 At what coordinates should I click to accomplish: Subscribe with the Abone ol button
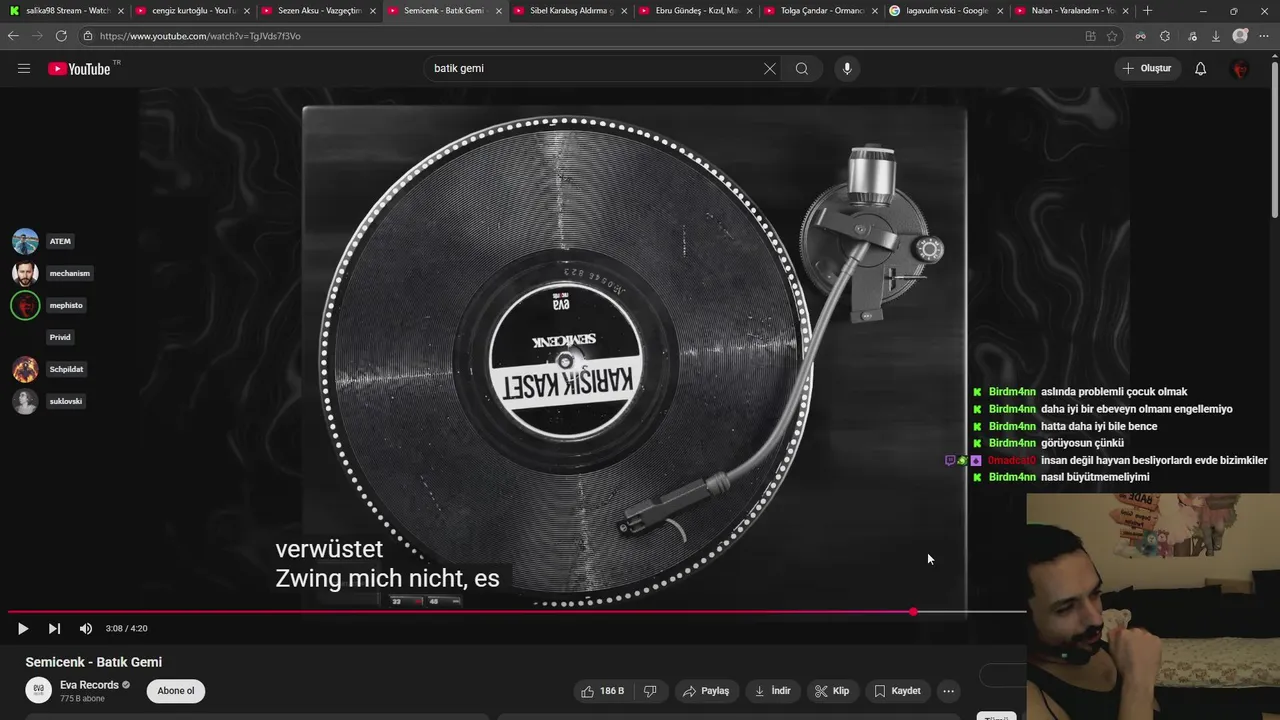[x=176, y=691]
